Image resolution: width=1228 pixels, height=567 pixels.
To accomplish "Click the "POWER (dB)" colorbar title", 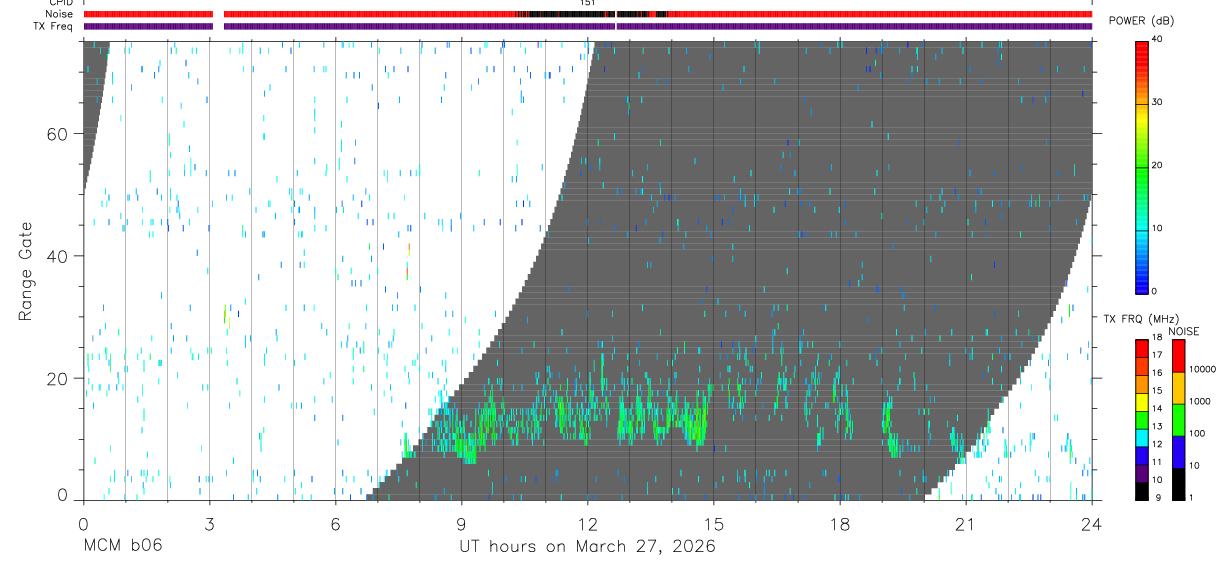I will point(1143,21).
